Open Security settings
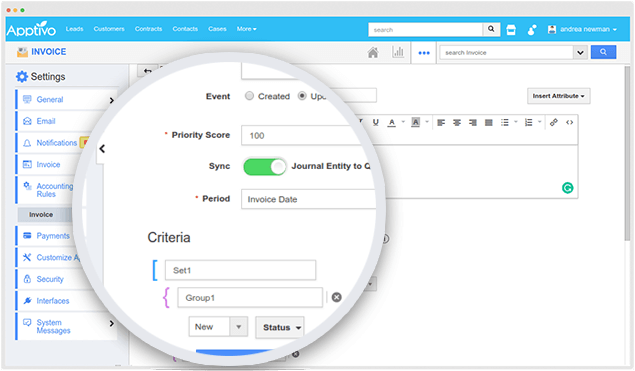The image size is (635, 371). [50, 279]
